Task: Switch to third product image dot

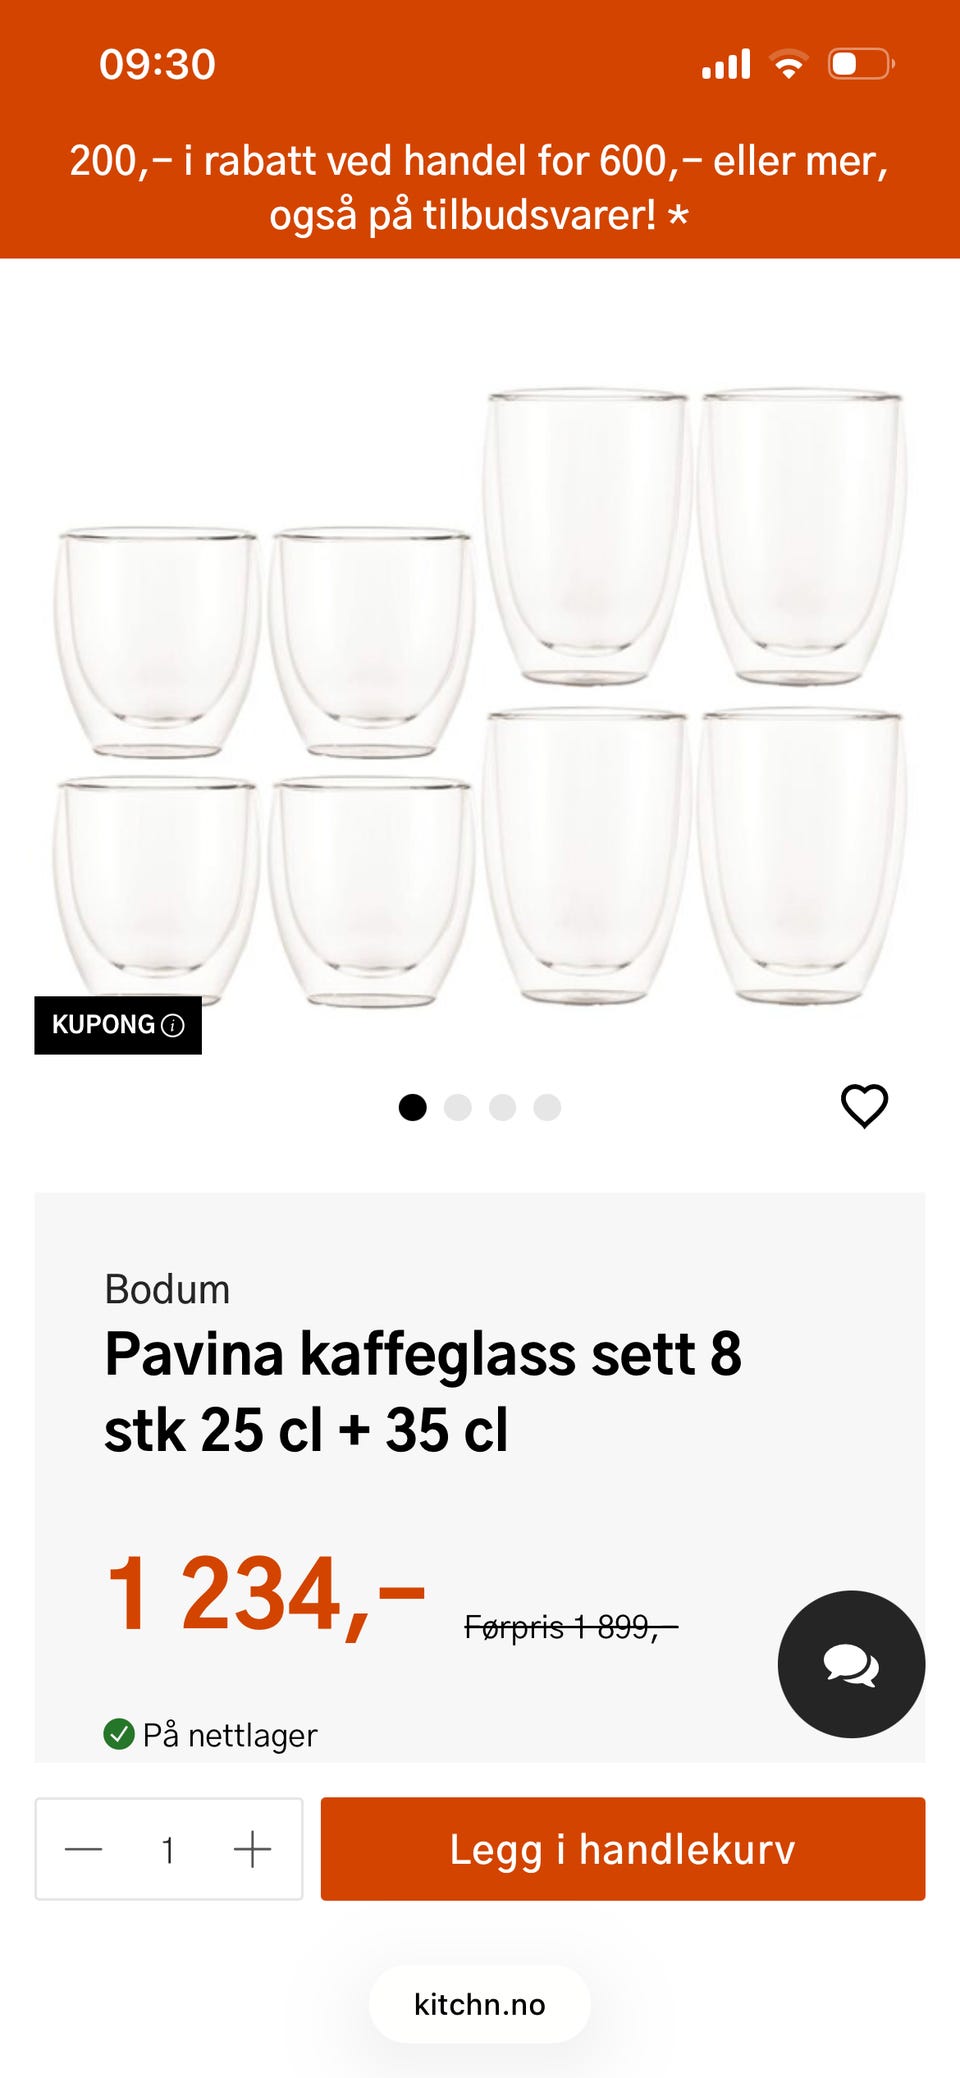Action: (503, 1107)
